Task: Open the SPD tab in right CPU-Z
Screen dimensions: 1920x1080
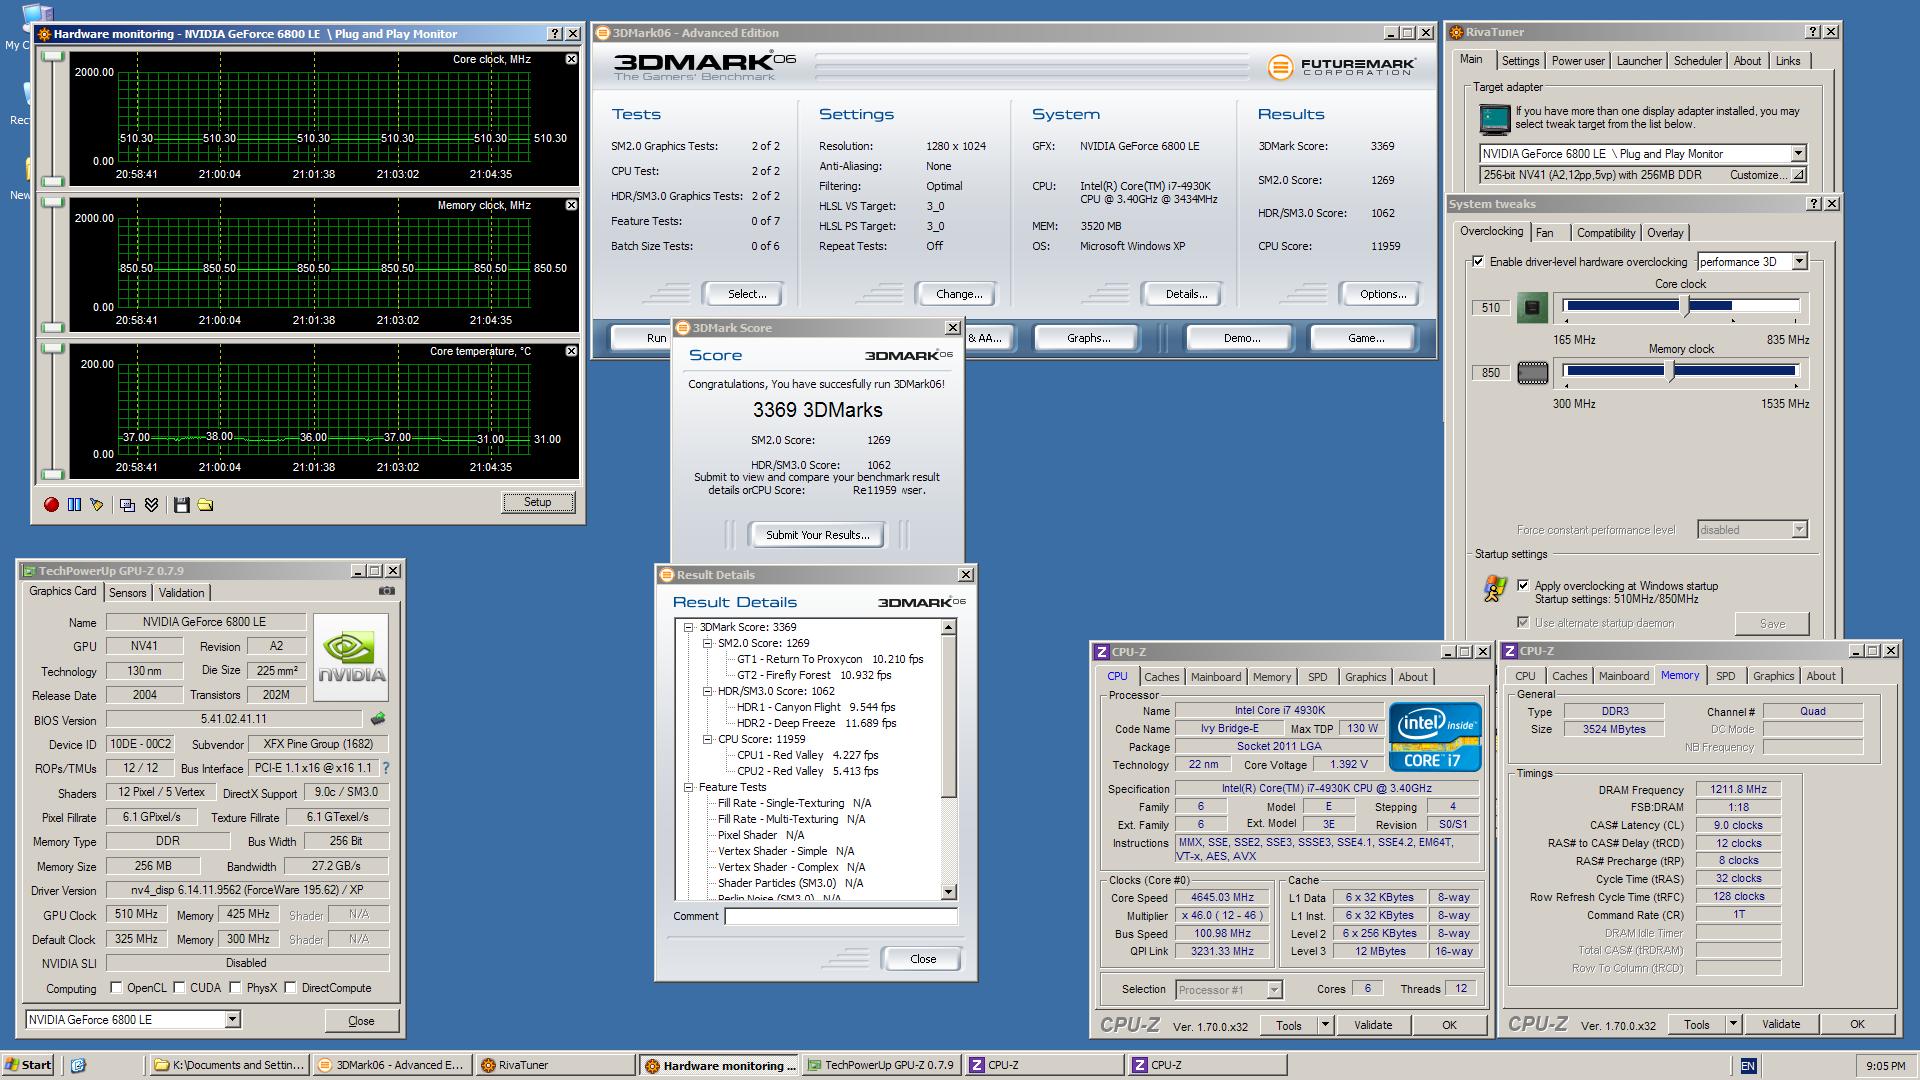Action: pyautogui.click(x=1726, y=676)
